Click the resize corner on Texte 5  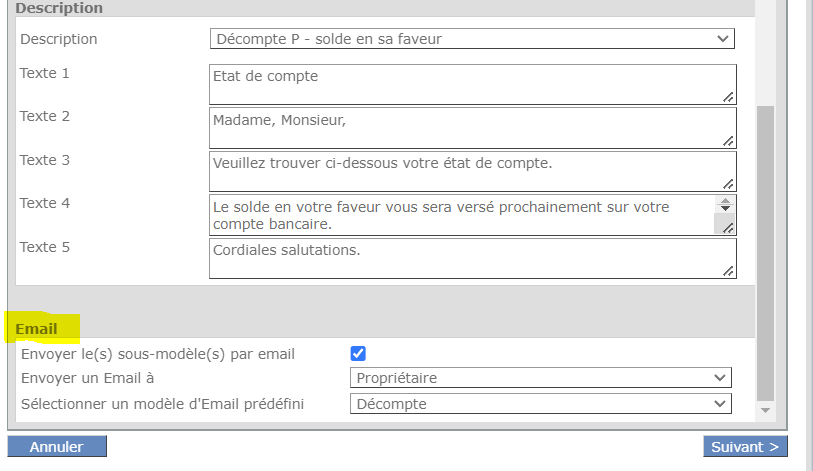(x=729, y=271)
